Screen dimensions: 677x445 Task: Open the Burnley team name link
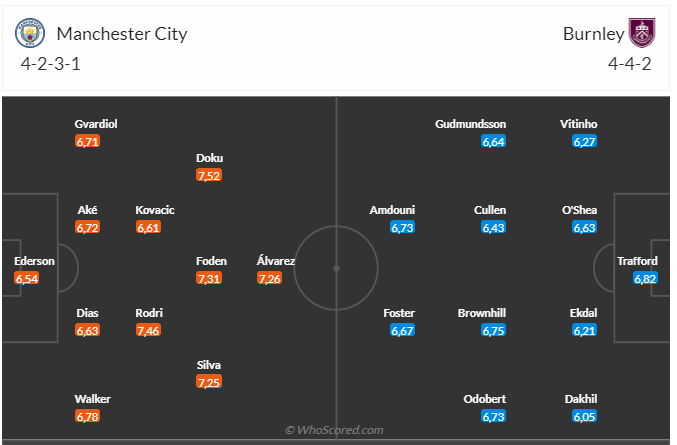point(594,34)
